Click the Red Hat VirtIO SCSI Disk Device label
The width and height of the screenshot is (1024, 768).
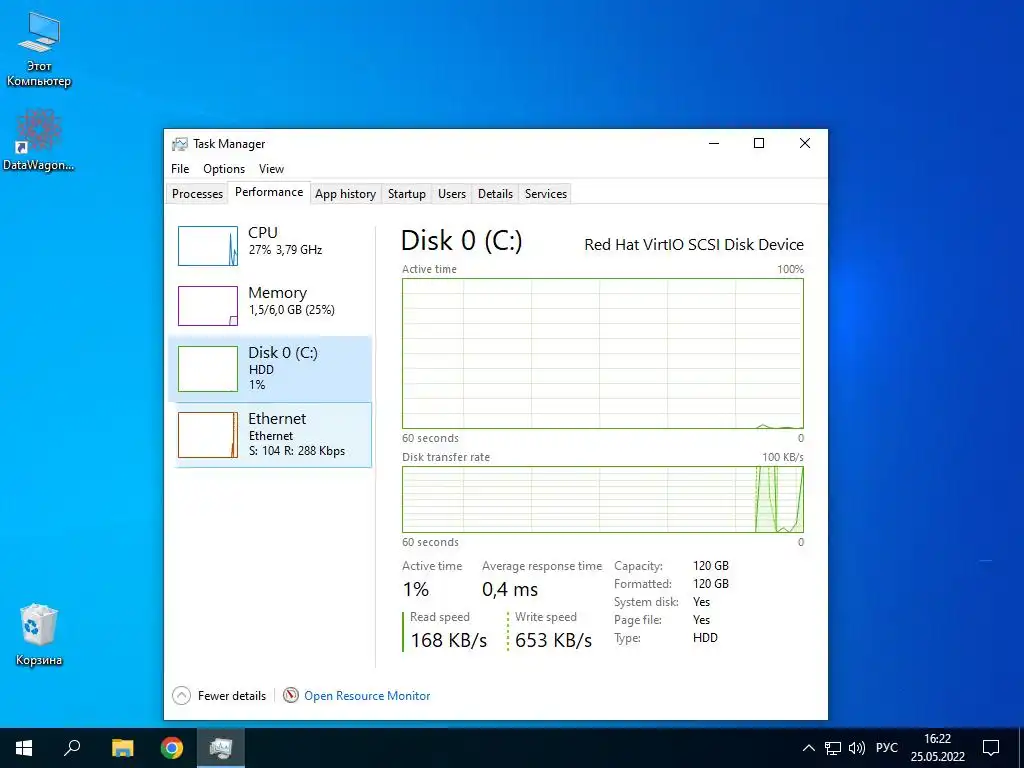[694, 244]
